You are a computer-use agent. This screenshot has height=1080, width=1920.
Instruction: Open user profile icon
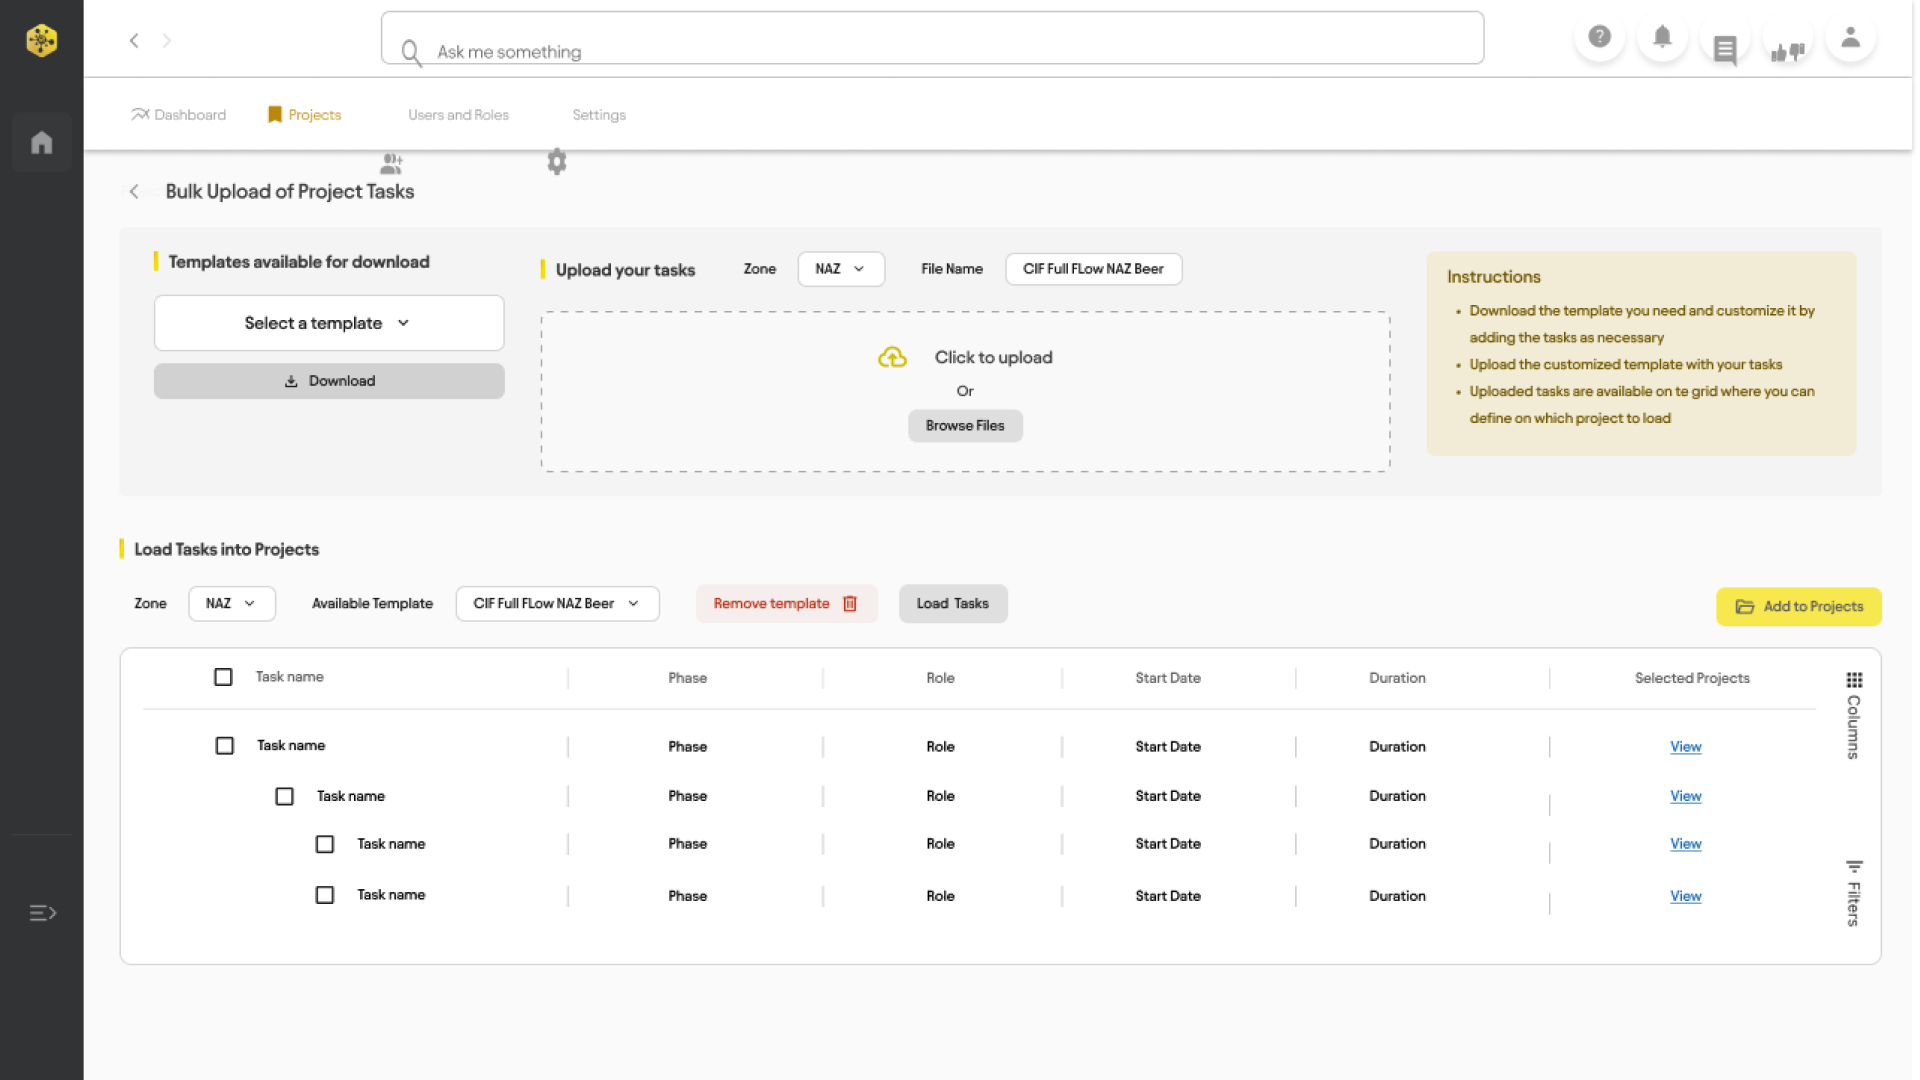pos(1851,37)
